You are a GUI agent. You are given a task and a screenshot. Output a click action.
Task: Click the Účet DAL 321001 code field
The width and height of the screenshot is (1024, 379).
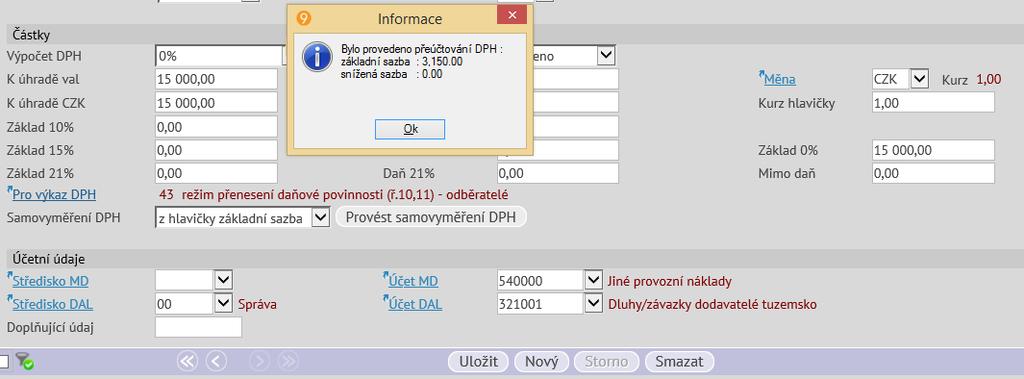[x=540, y=304]
